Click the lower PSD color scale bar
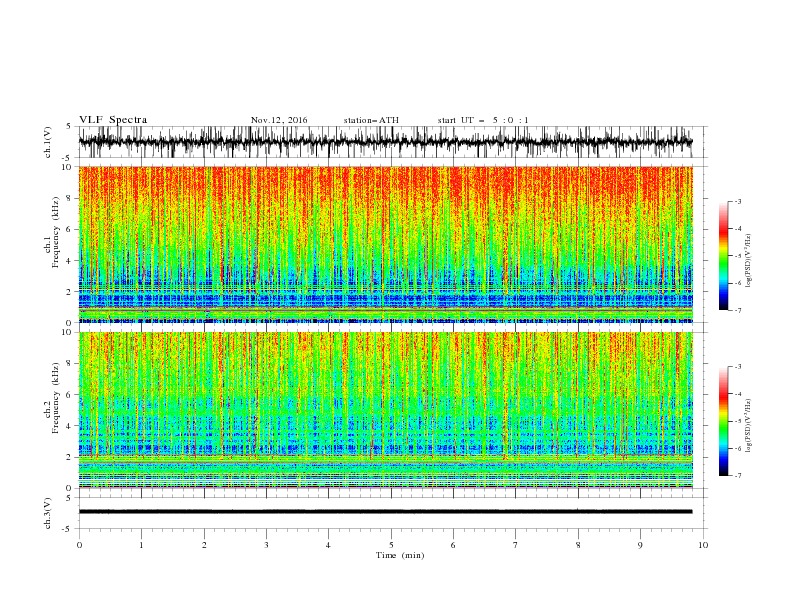792x612 pixels. [x=723, y=421]
